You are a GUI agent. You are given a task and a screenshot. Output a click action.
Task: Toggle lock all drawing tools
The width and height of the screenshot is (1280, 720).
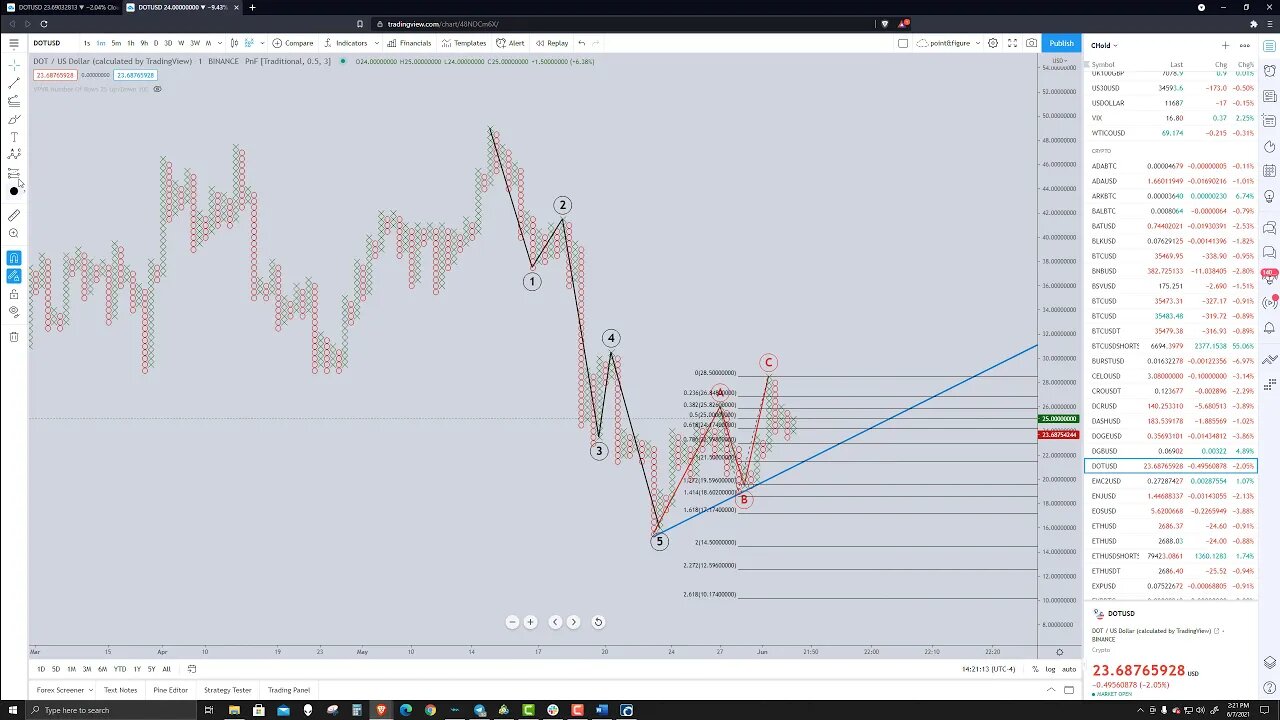coord(14,294)
